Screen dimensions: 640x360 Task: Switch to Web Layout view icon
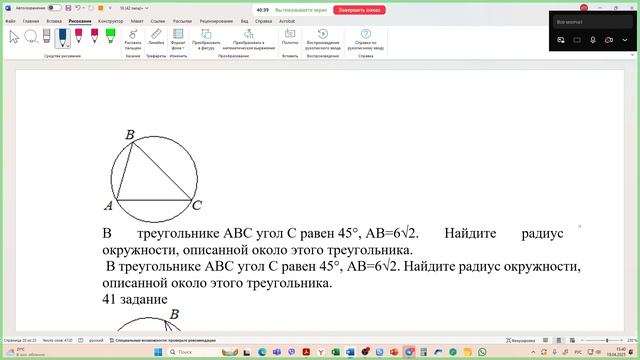572,340
